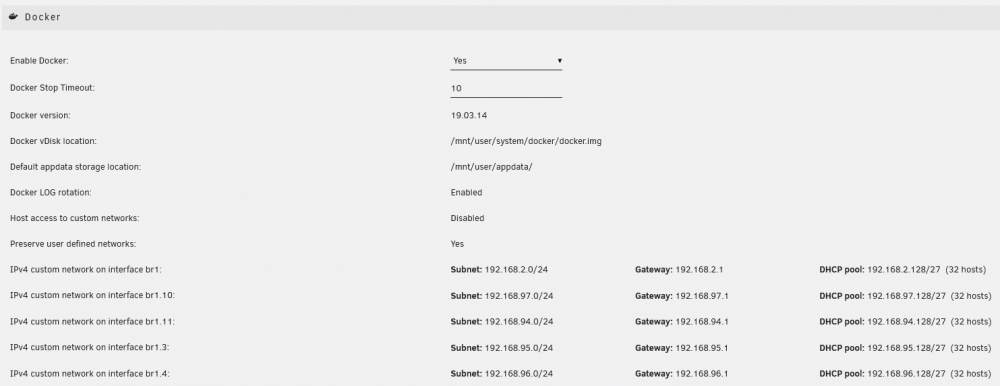This screenshot has height=386, width=1000.
Task: Click 'Preserve user defined networks:' label
Action: click(x=73, y=244)
